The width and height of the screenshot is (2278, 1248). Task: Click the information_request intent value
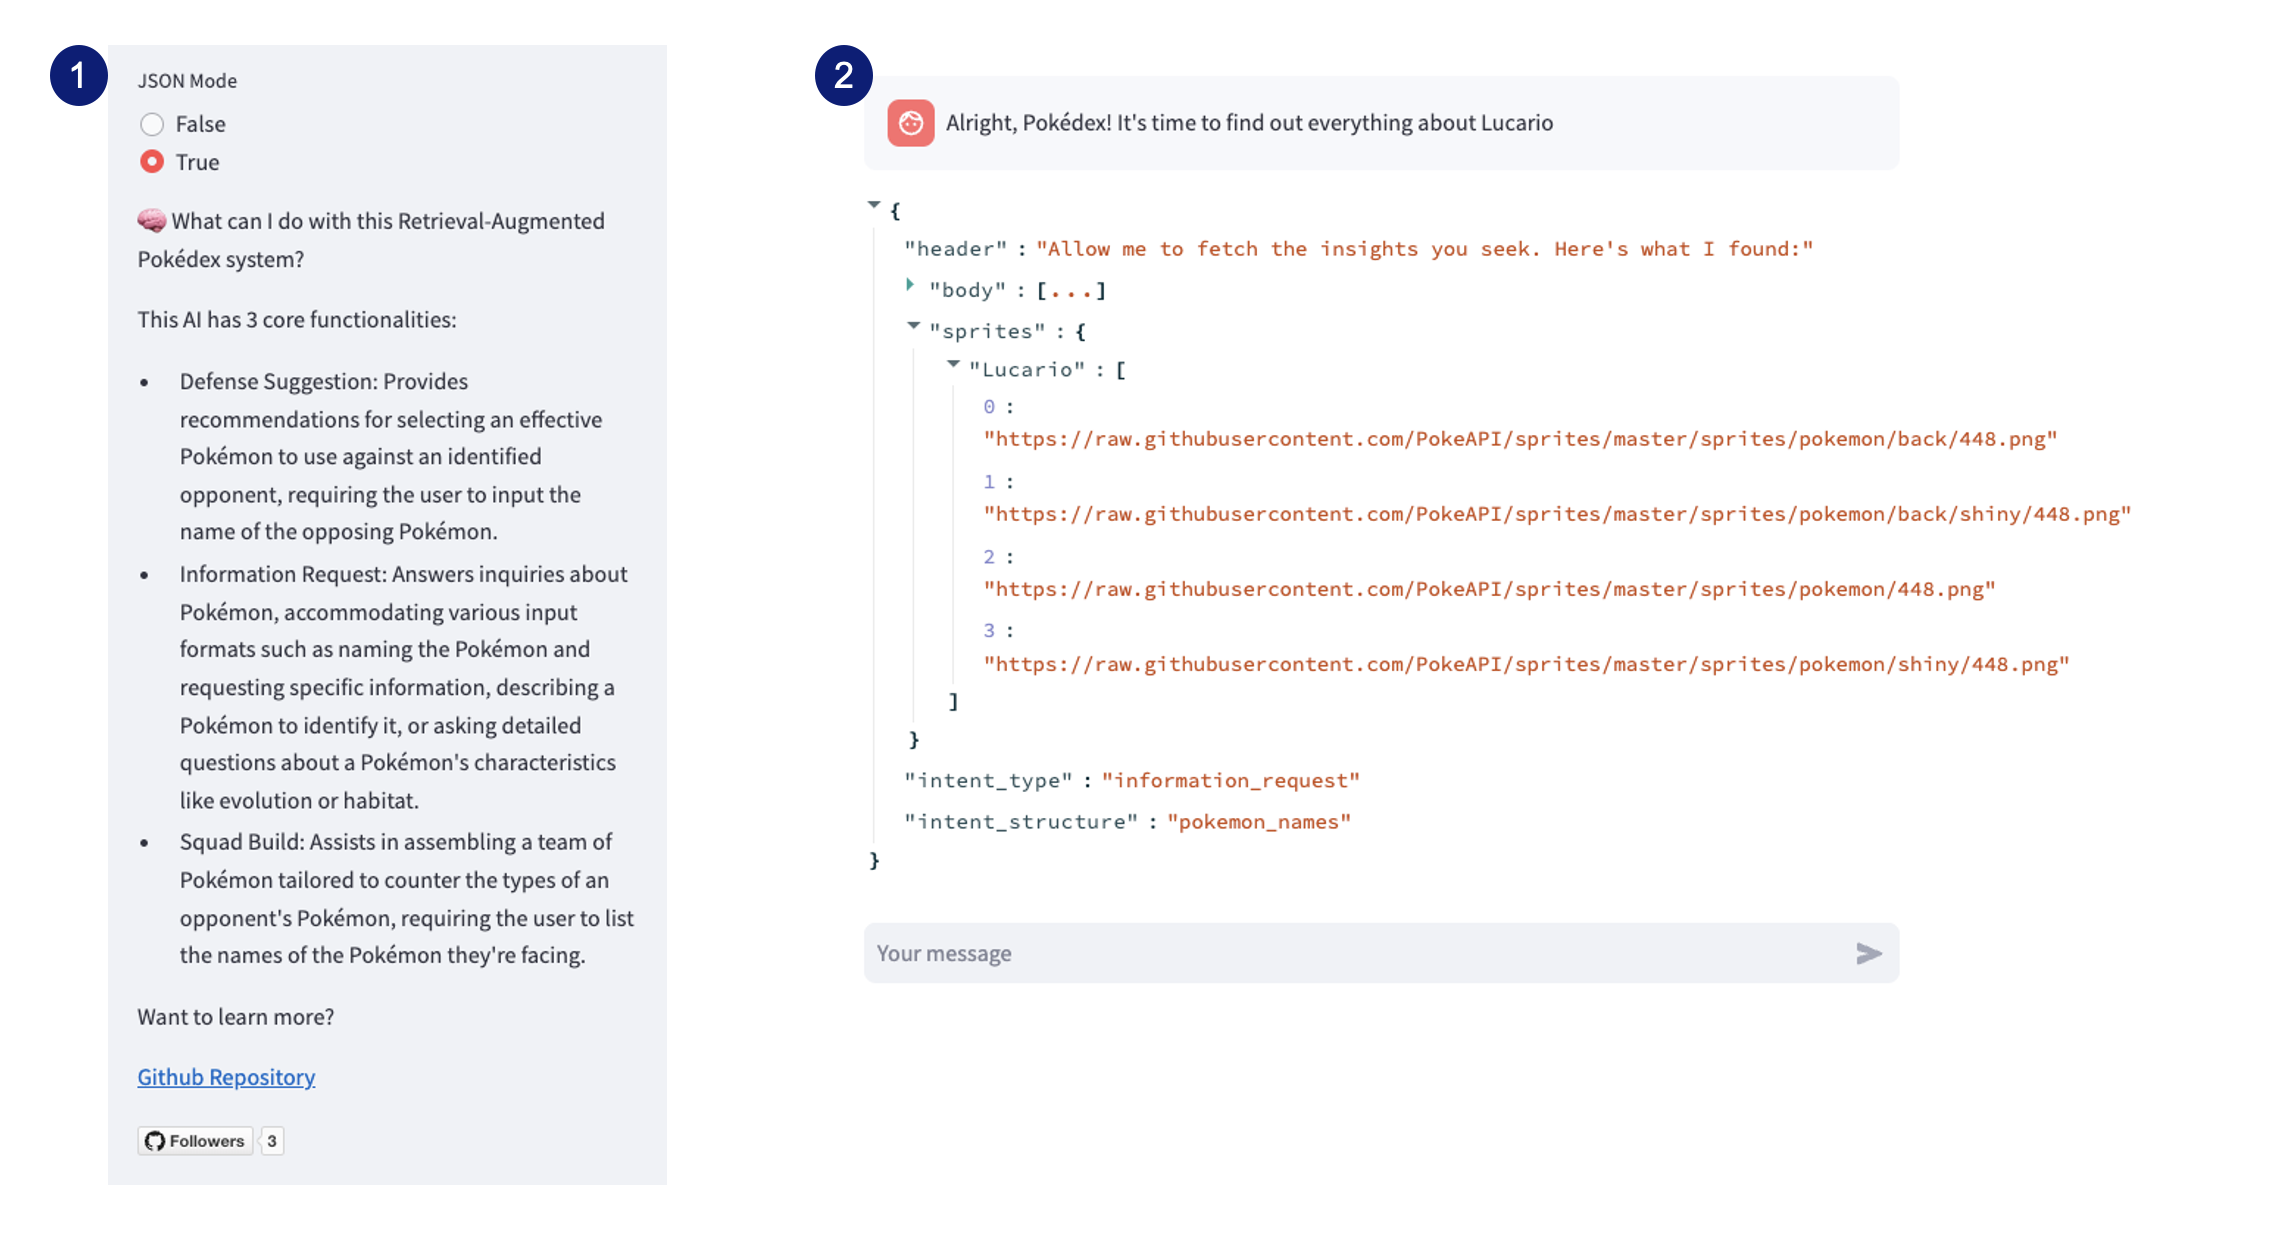point(1230,780)
